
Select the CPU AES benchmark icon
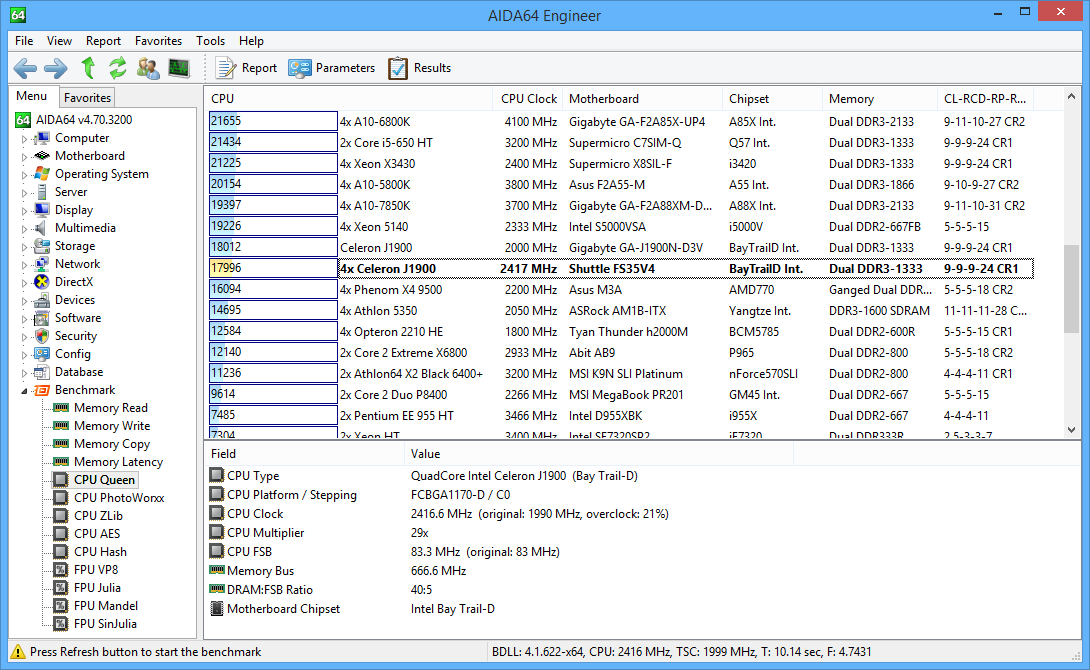tap(61, 534)
